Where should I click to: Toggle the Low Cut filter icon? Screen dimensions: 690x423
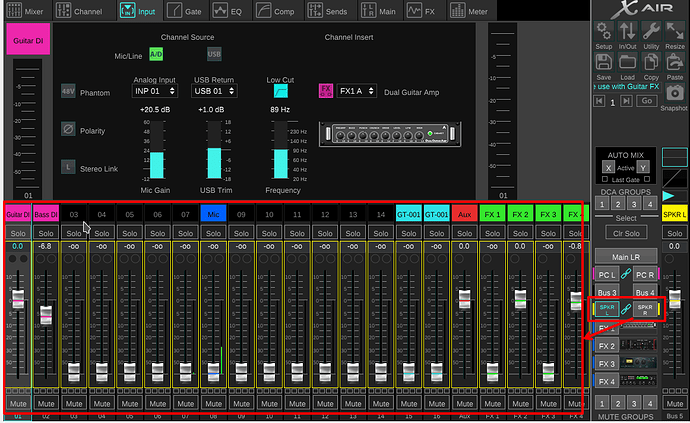[282, 91]
